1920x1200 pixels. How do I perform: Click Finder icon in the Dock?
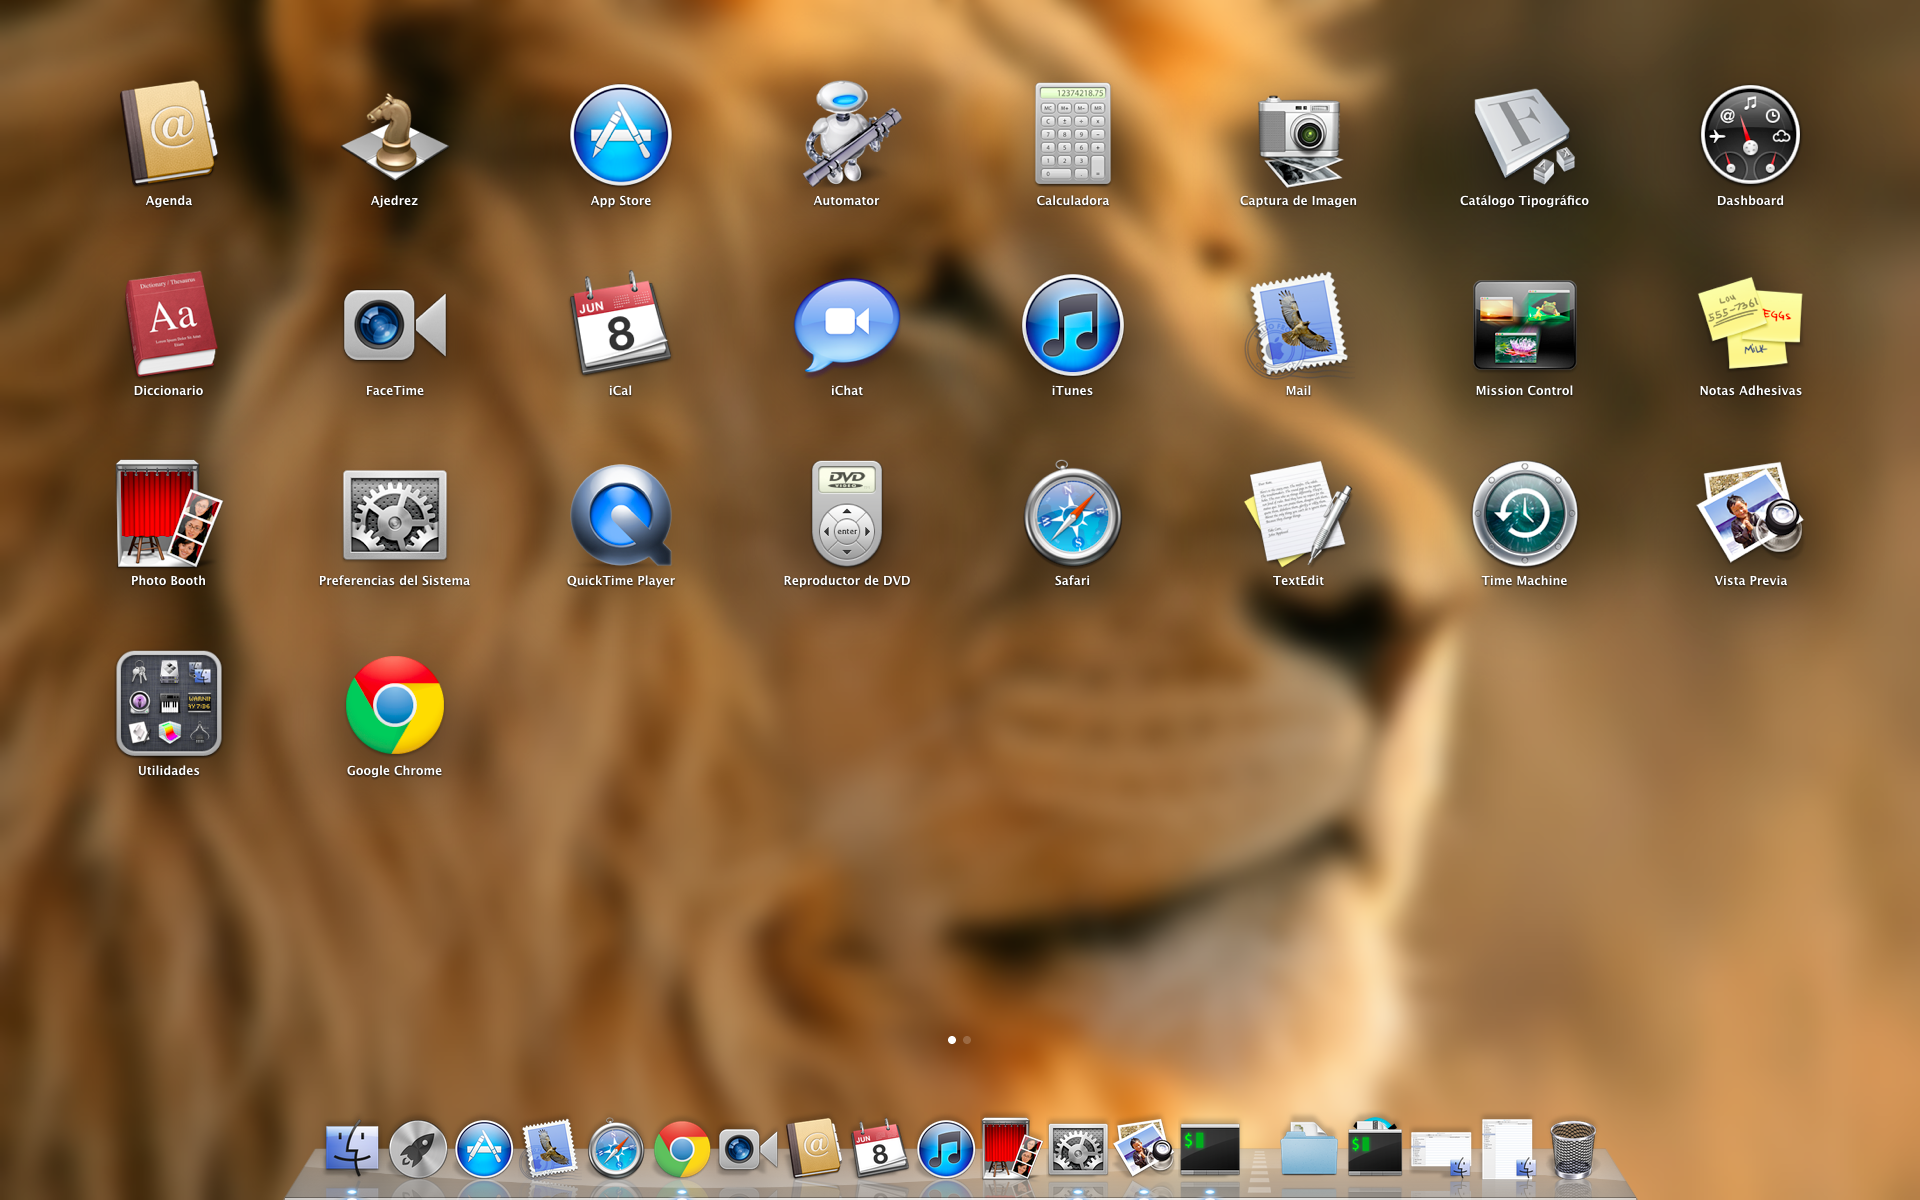[x=351, y=1149]
